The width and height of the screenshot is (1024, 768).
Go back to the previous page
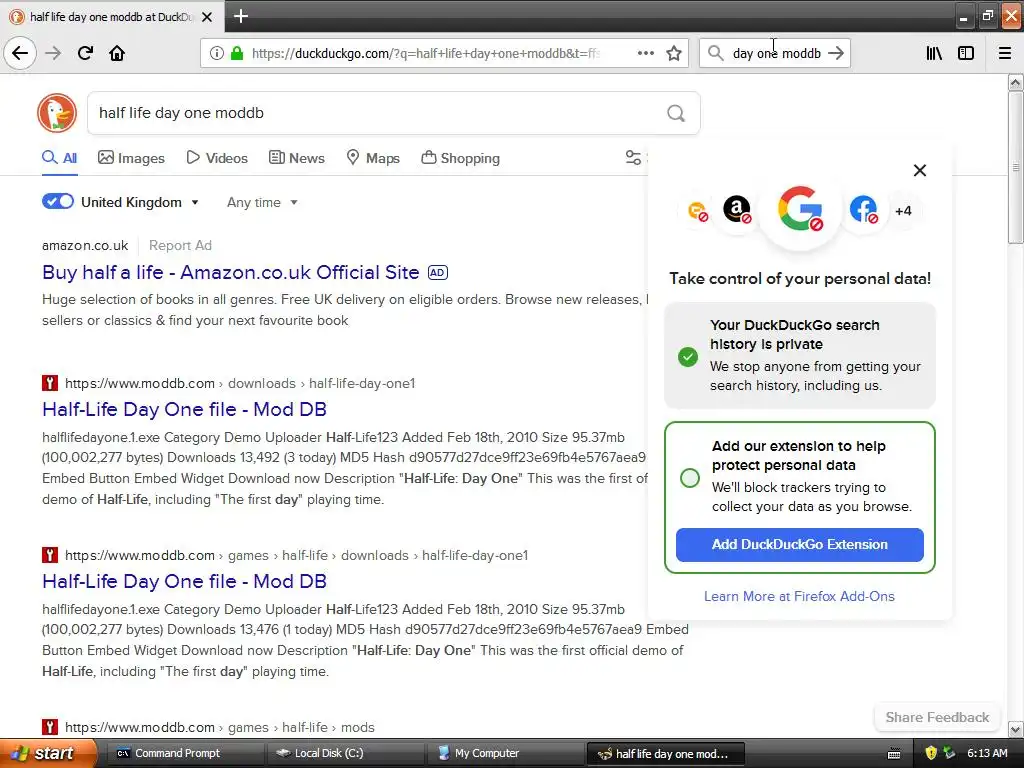click(x=20, y=53)
